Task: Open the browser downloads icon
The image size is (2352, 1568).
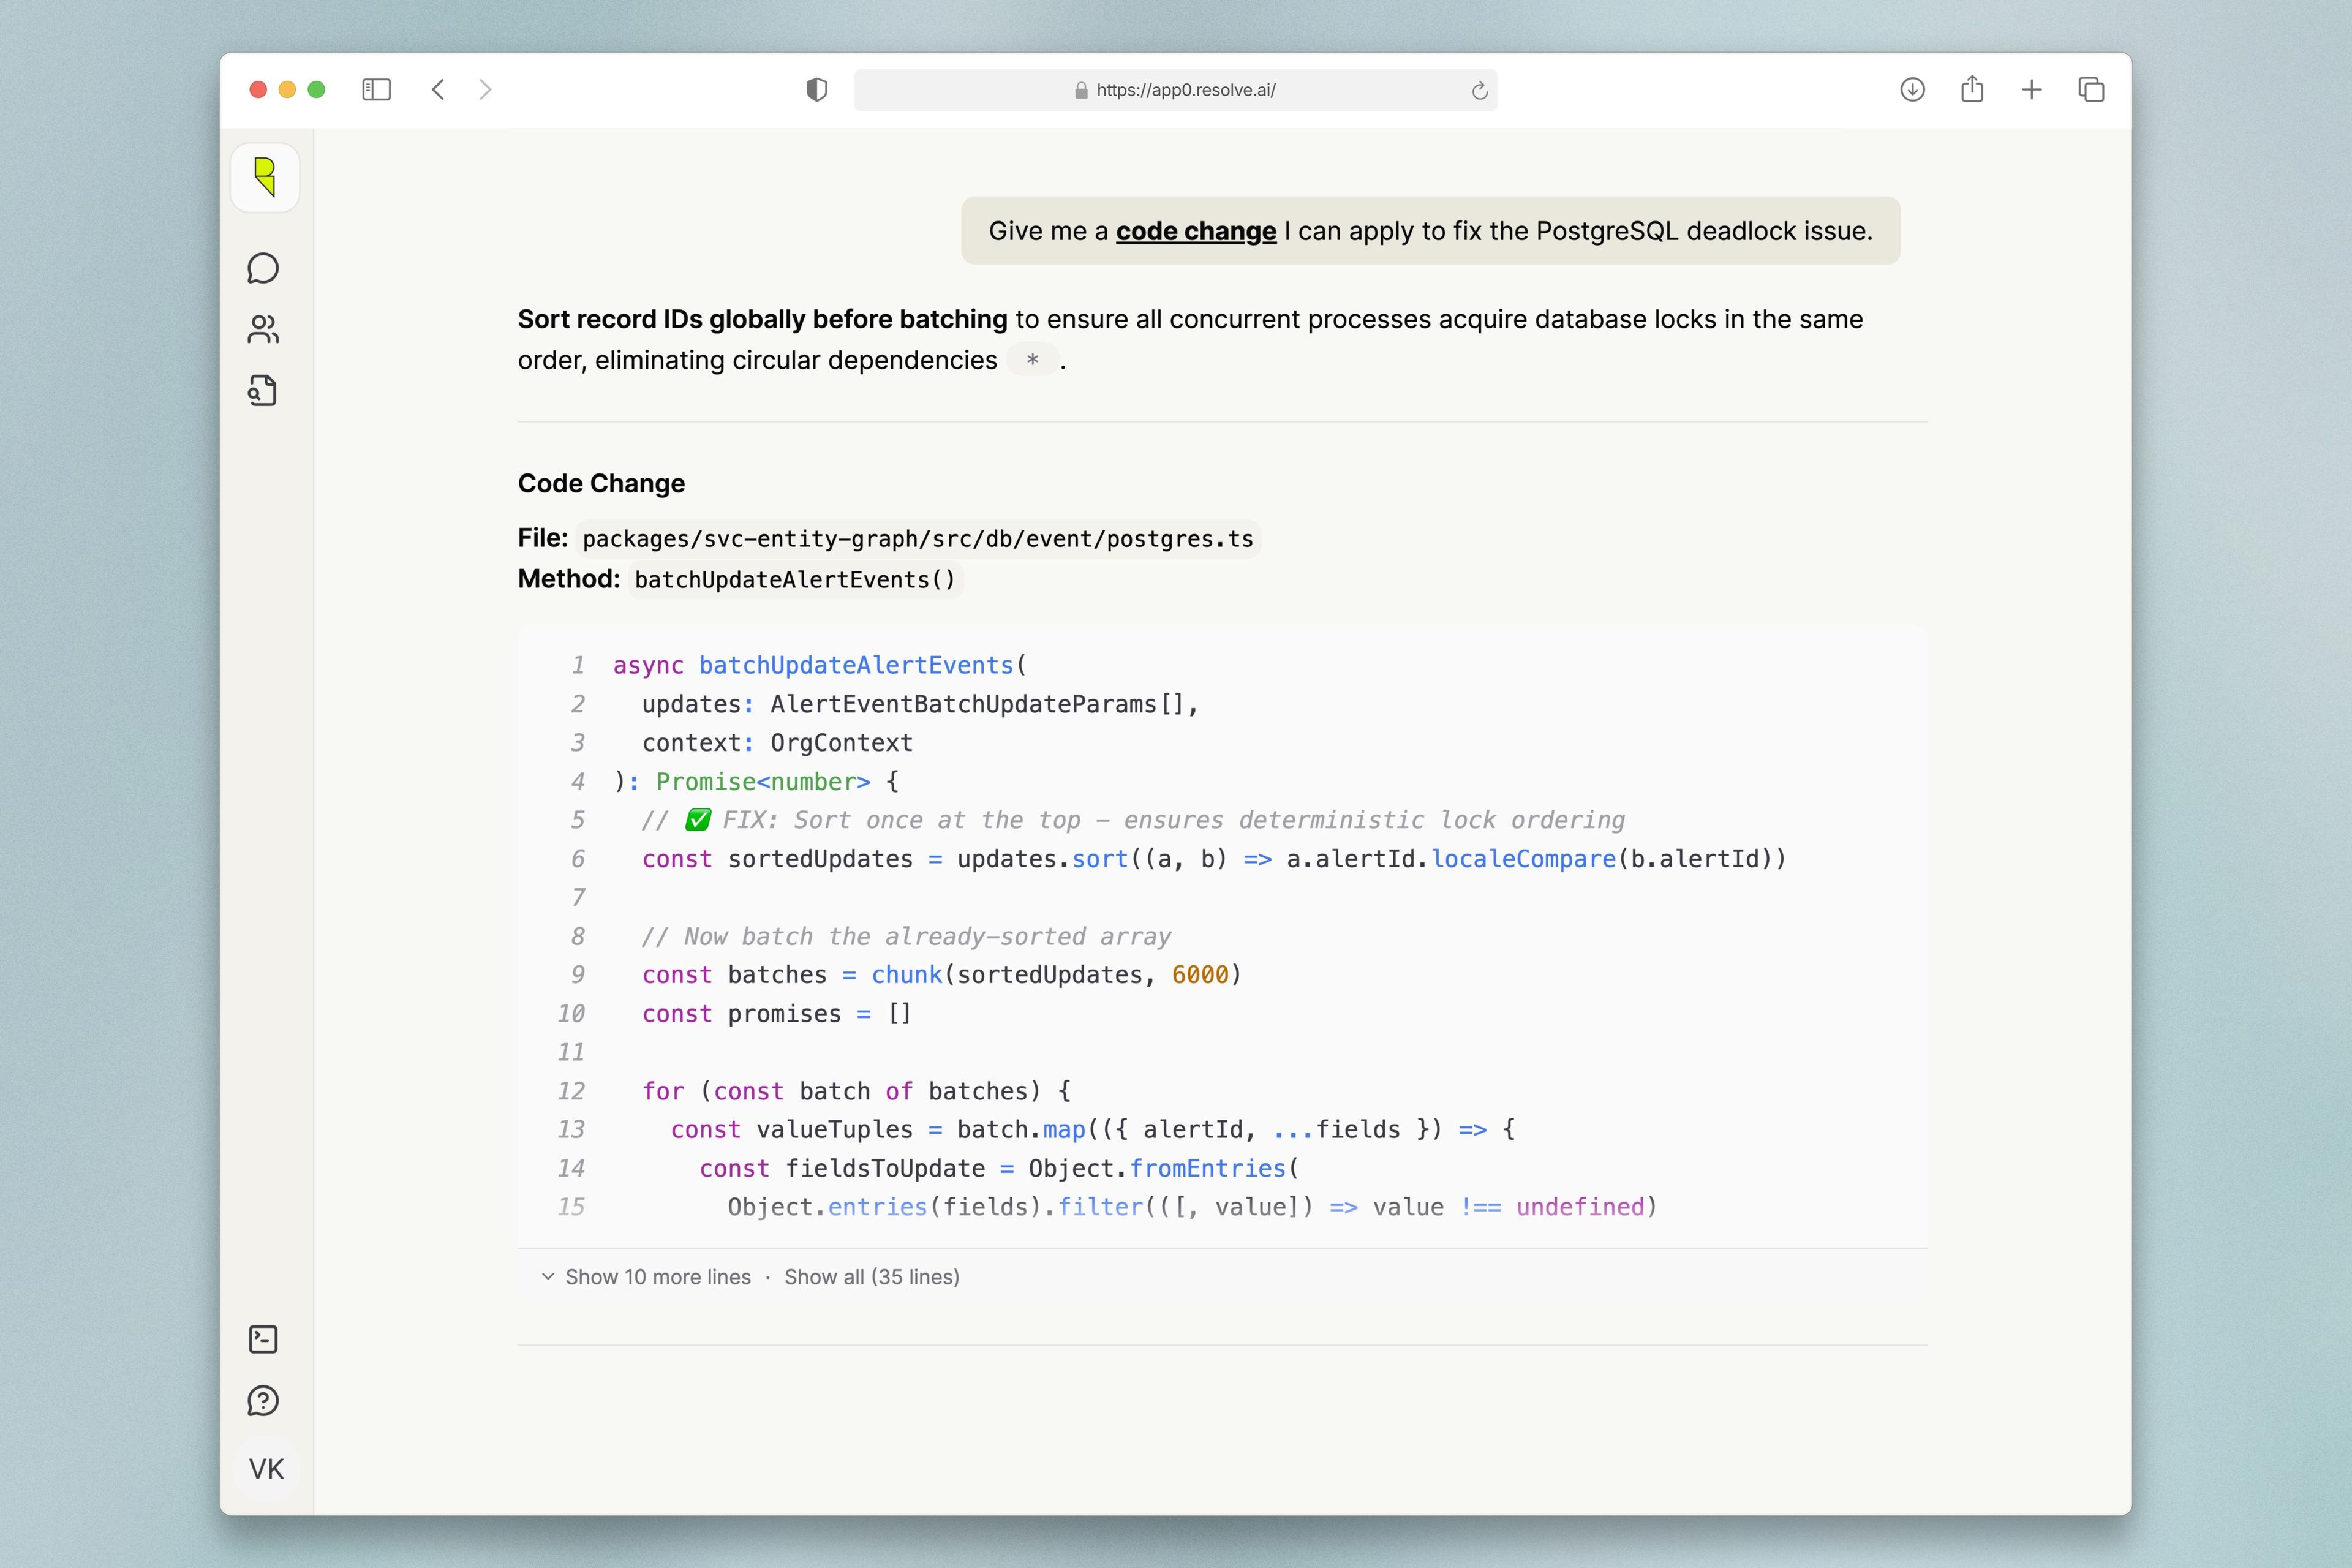Action: pos(1912,90)
